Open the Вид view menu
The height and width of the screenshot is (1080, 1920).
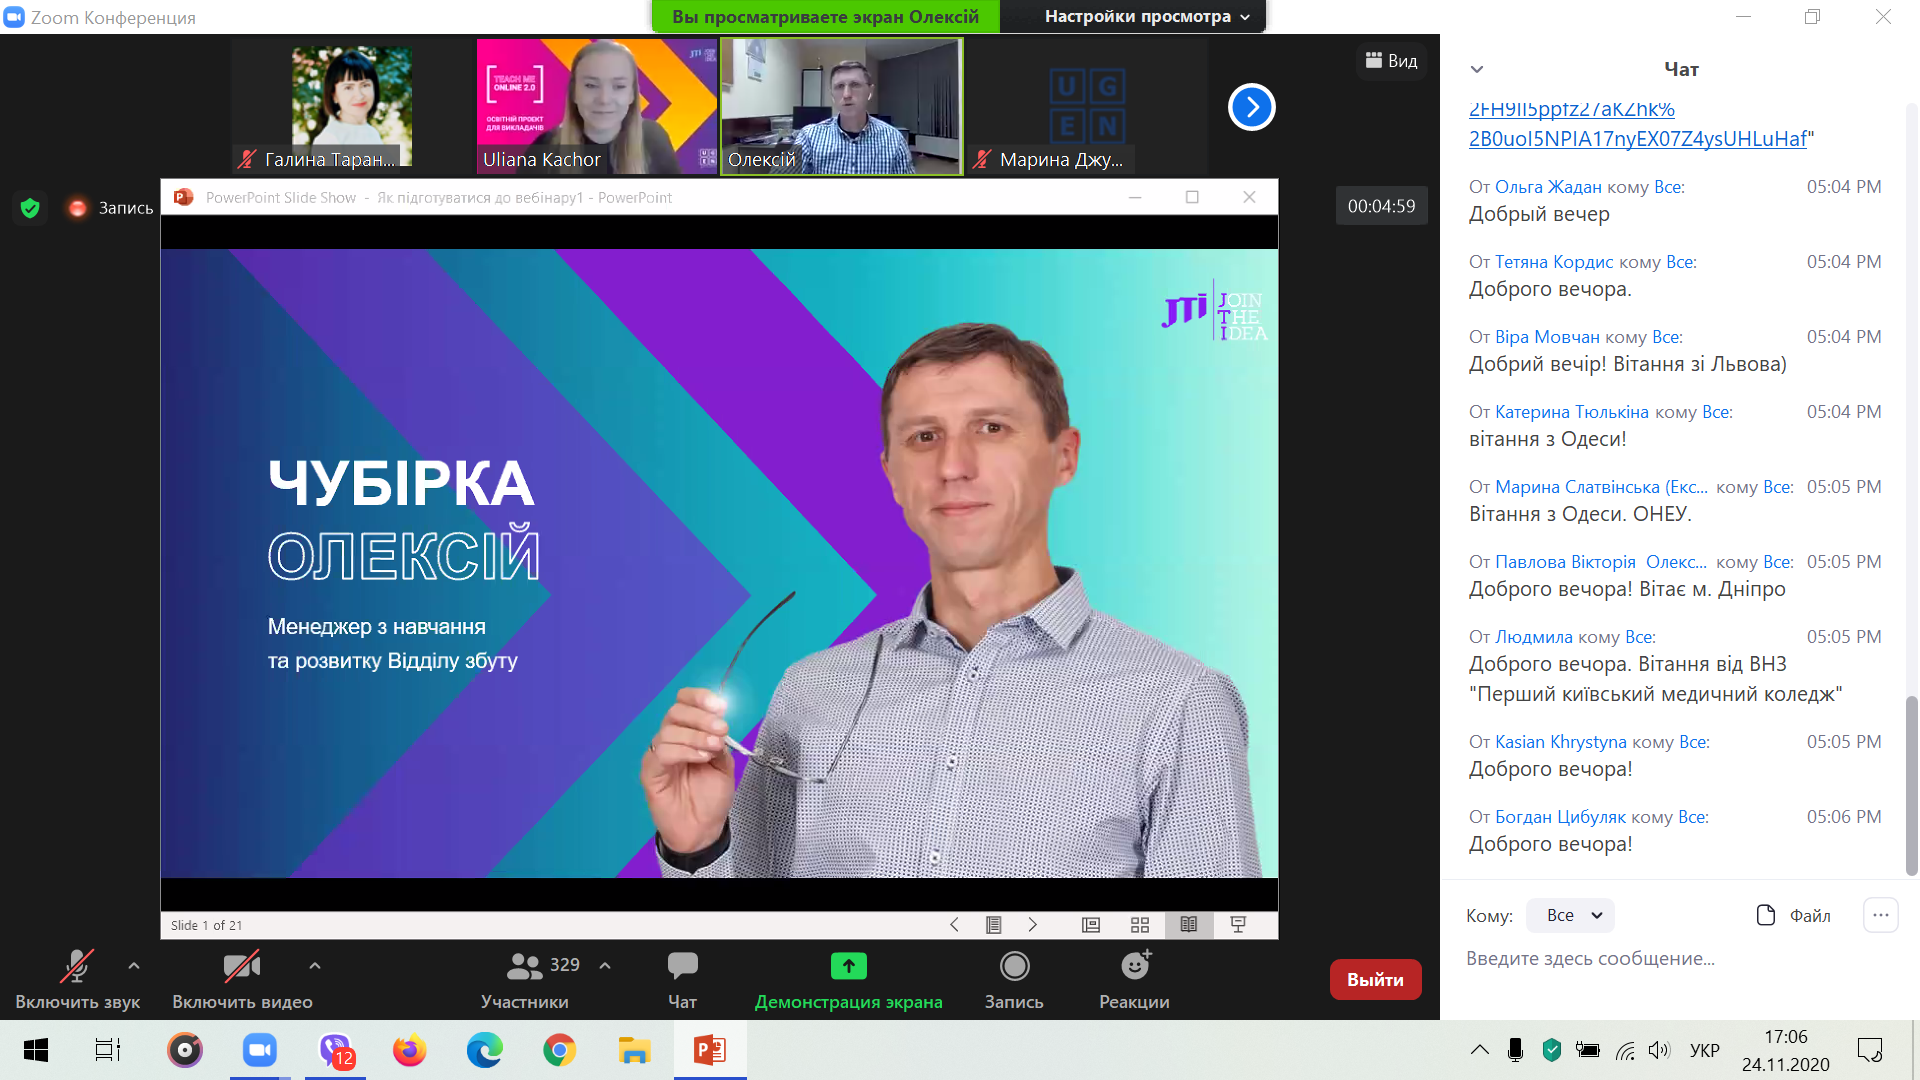(1391, 61)
